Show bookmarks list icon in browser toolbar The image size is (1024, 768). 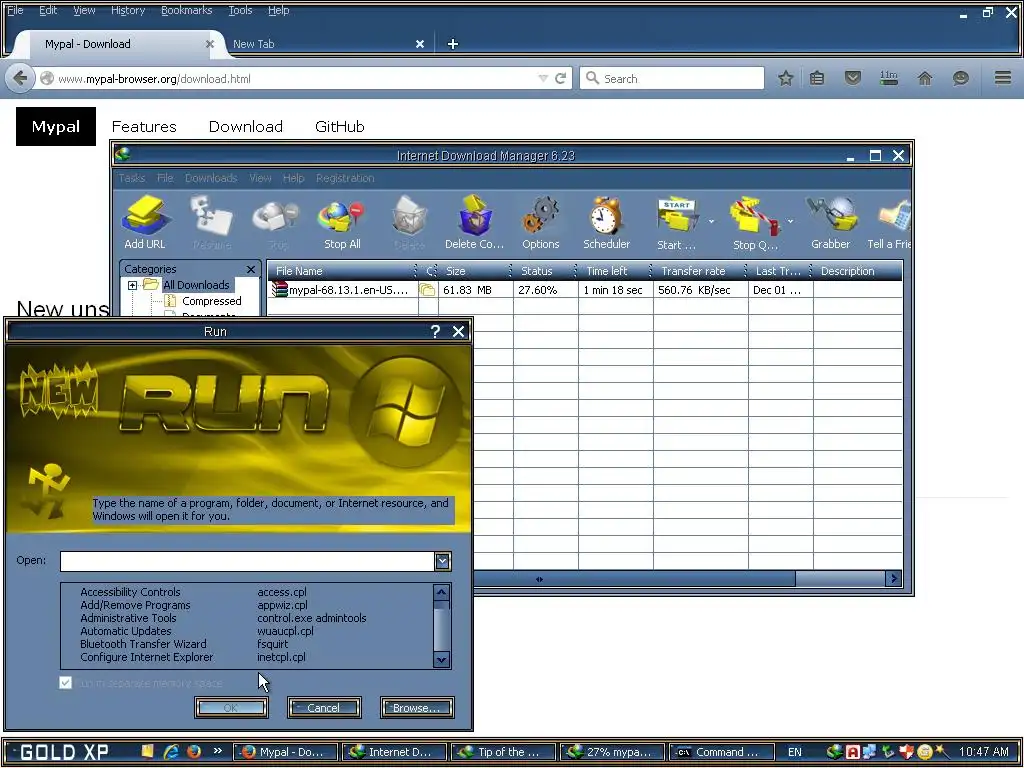tap(817, 78)
